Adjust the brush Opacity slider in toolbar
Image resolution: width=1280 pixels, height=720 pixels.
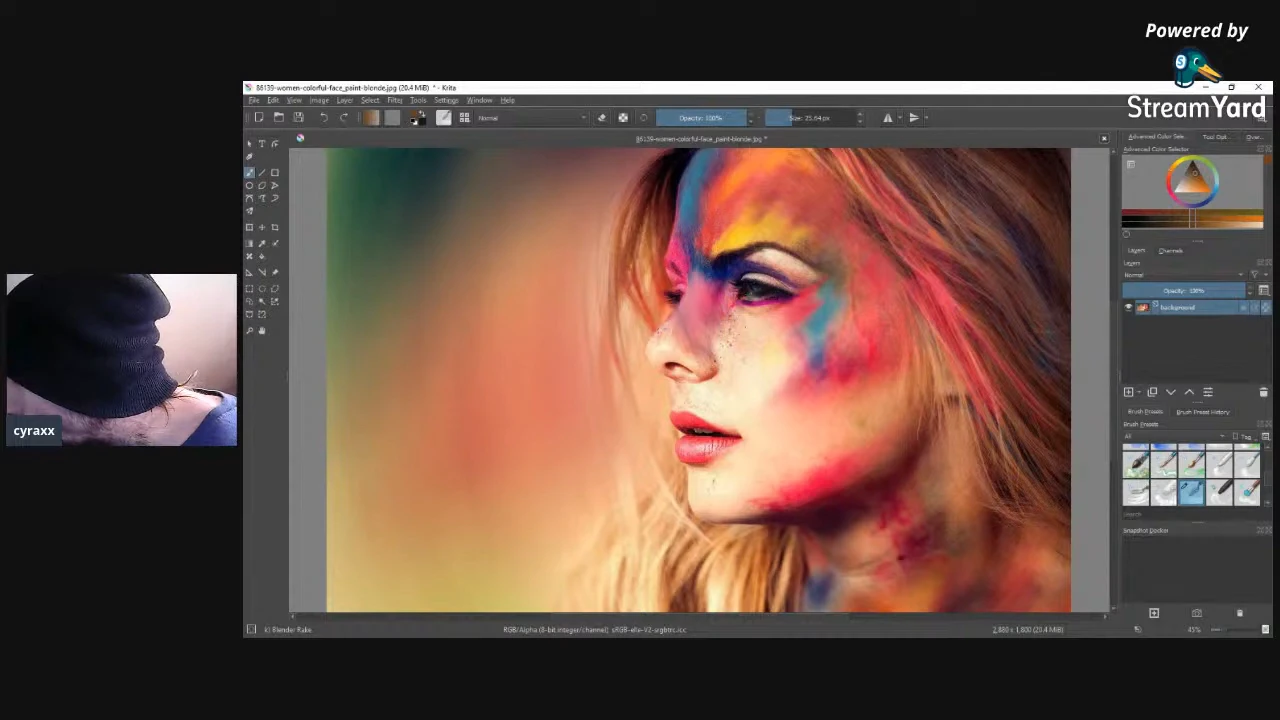(700, 118)
